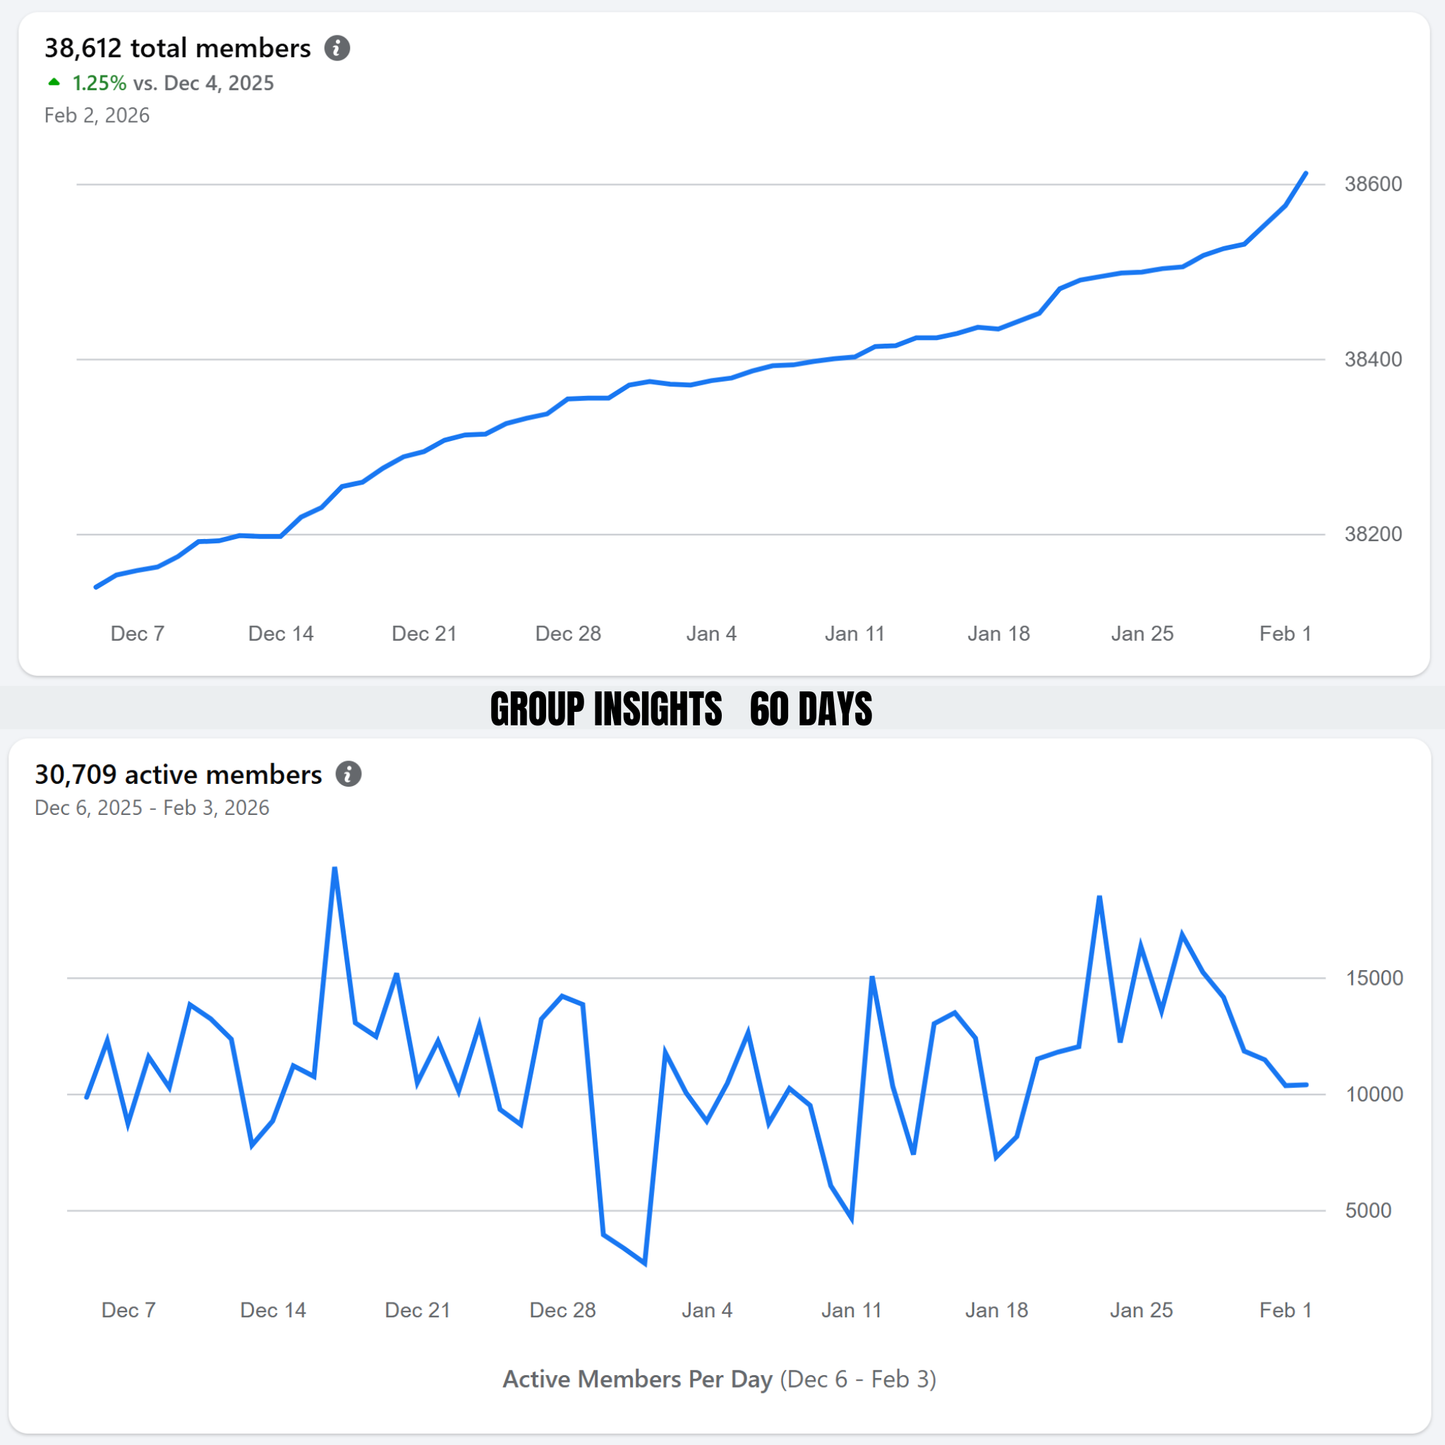Click the 38600 y-axis label
This screenshot has height=1445, width=1445.
[x=1373, y=184]
